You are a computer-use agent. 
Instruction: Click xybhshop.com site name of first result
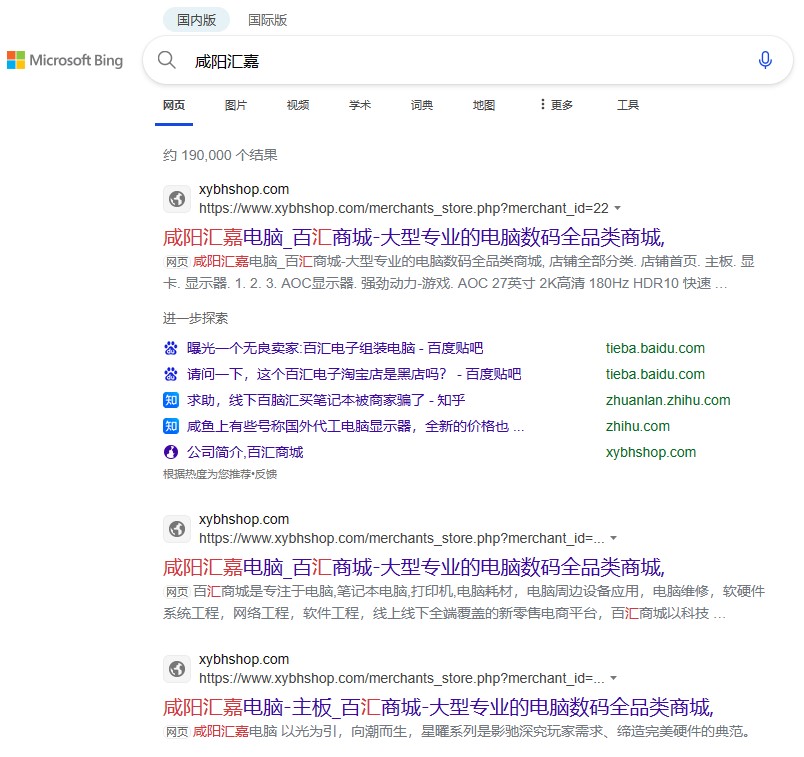pos(244,189)
